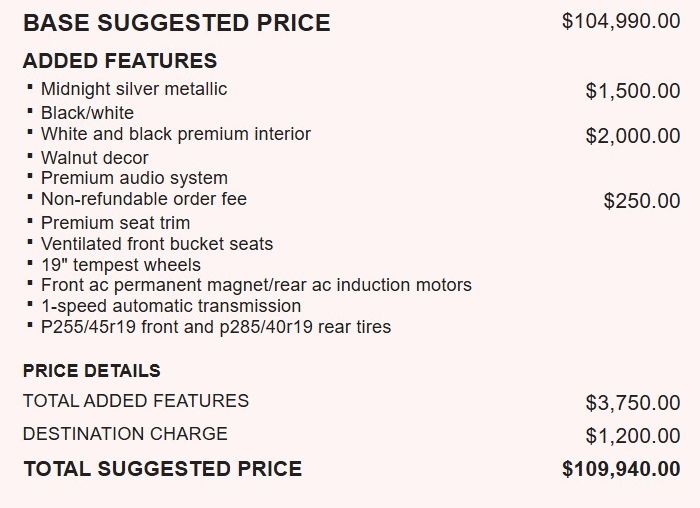Click Ventilated front bucket seats
The image size is (700, 508).
[x=157, y=244]
